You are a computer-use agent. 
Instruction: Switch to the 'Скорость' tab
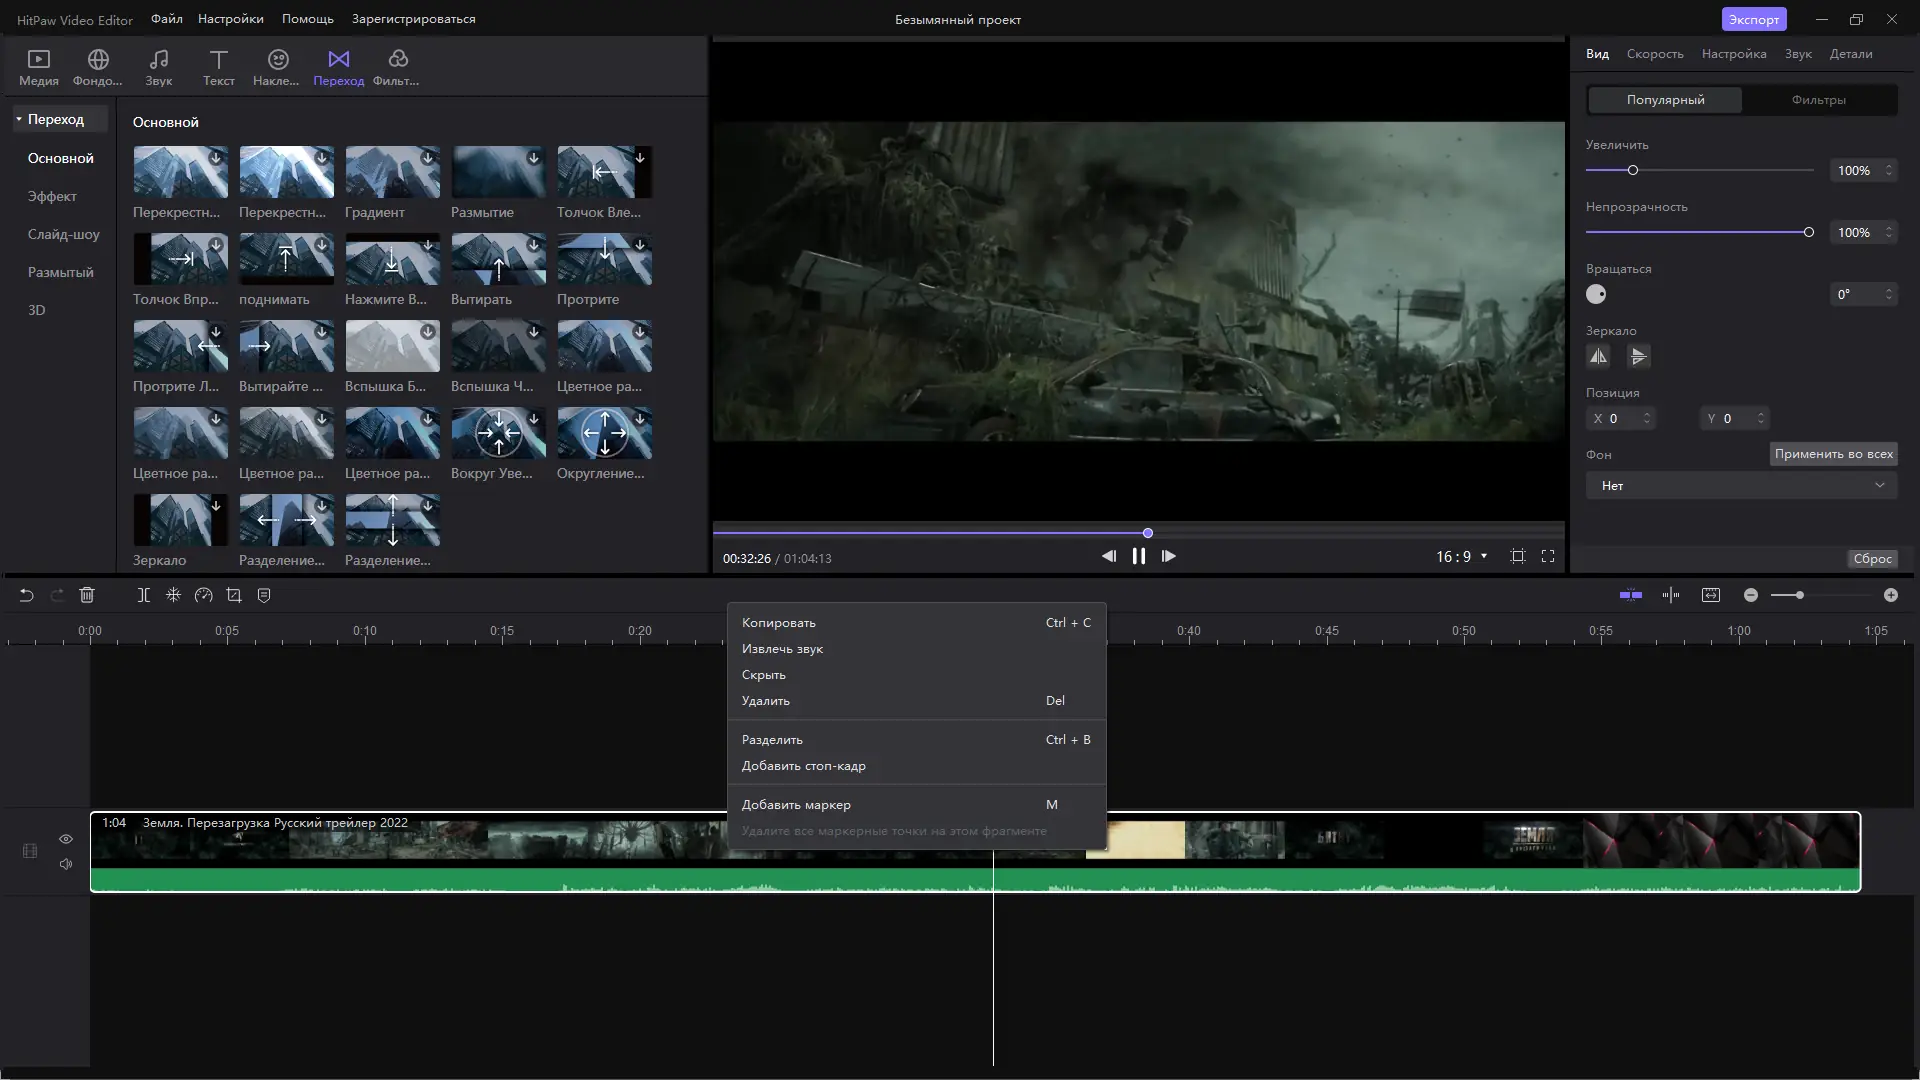tap(1654, 54)
